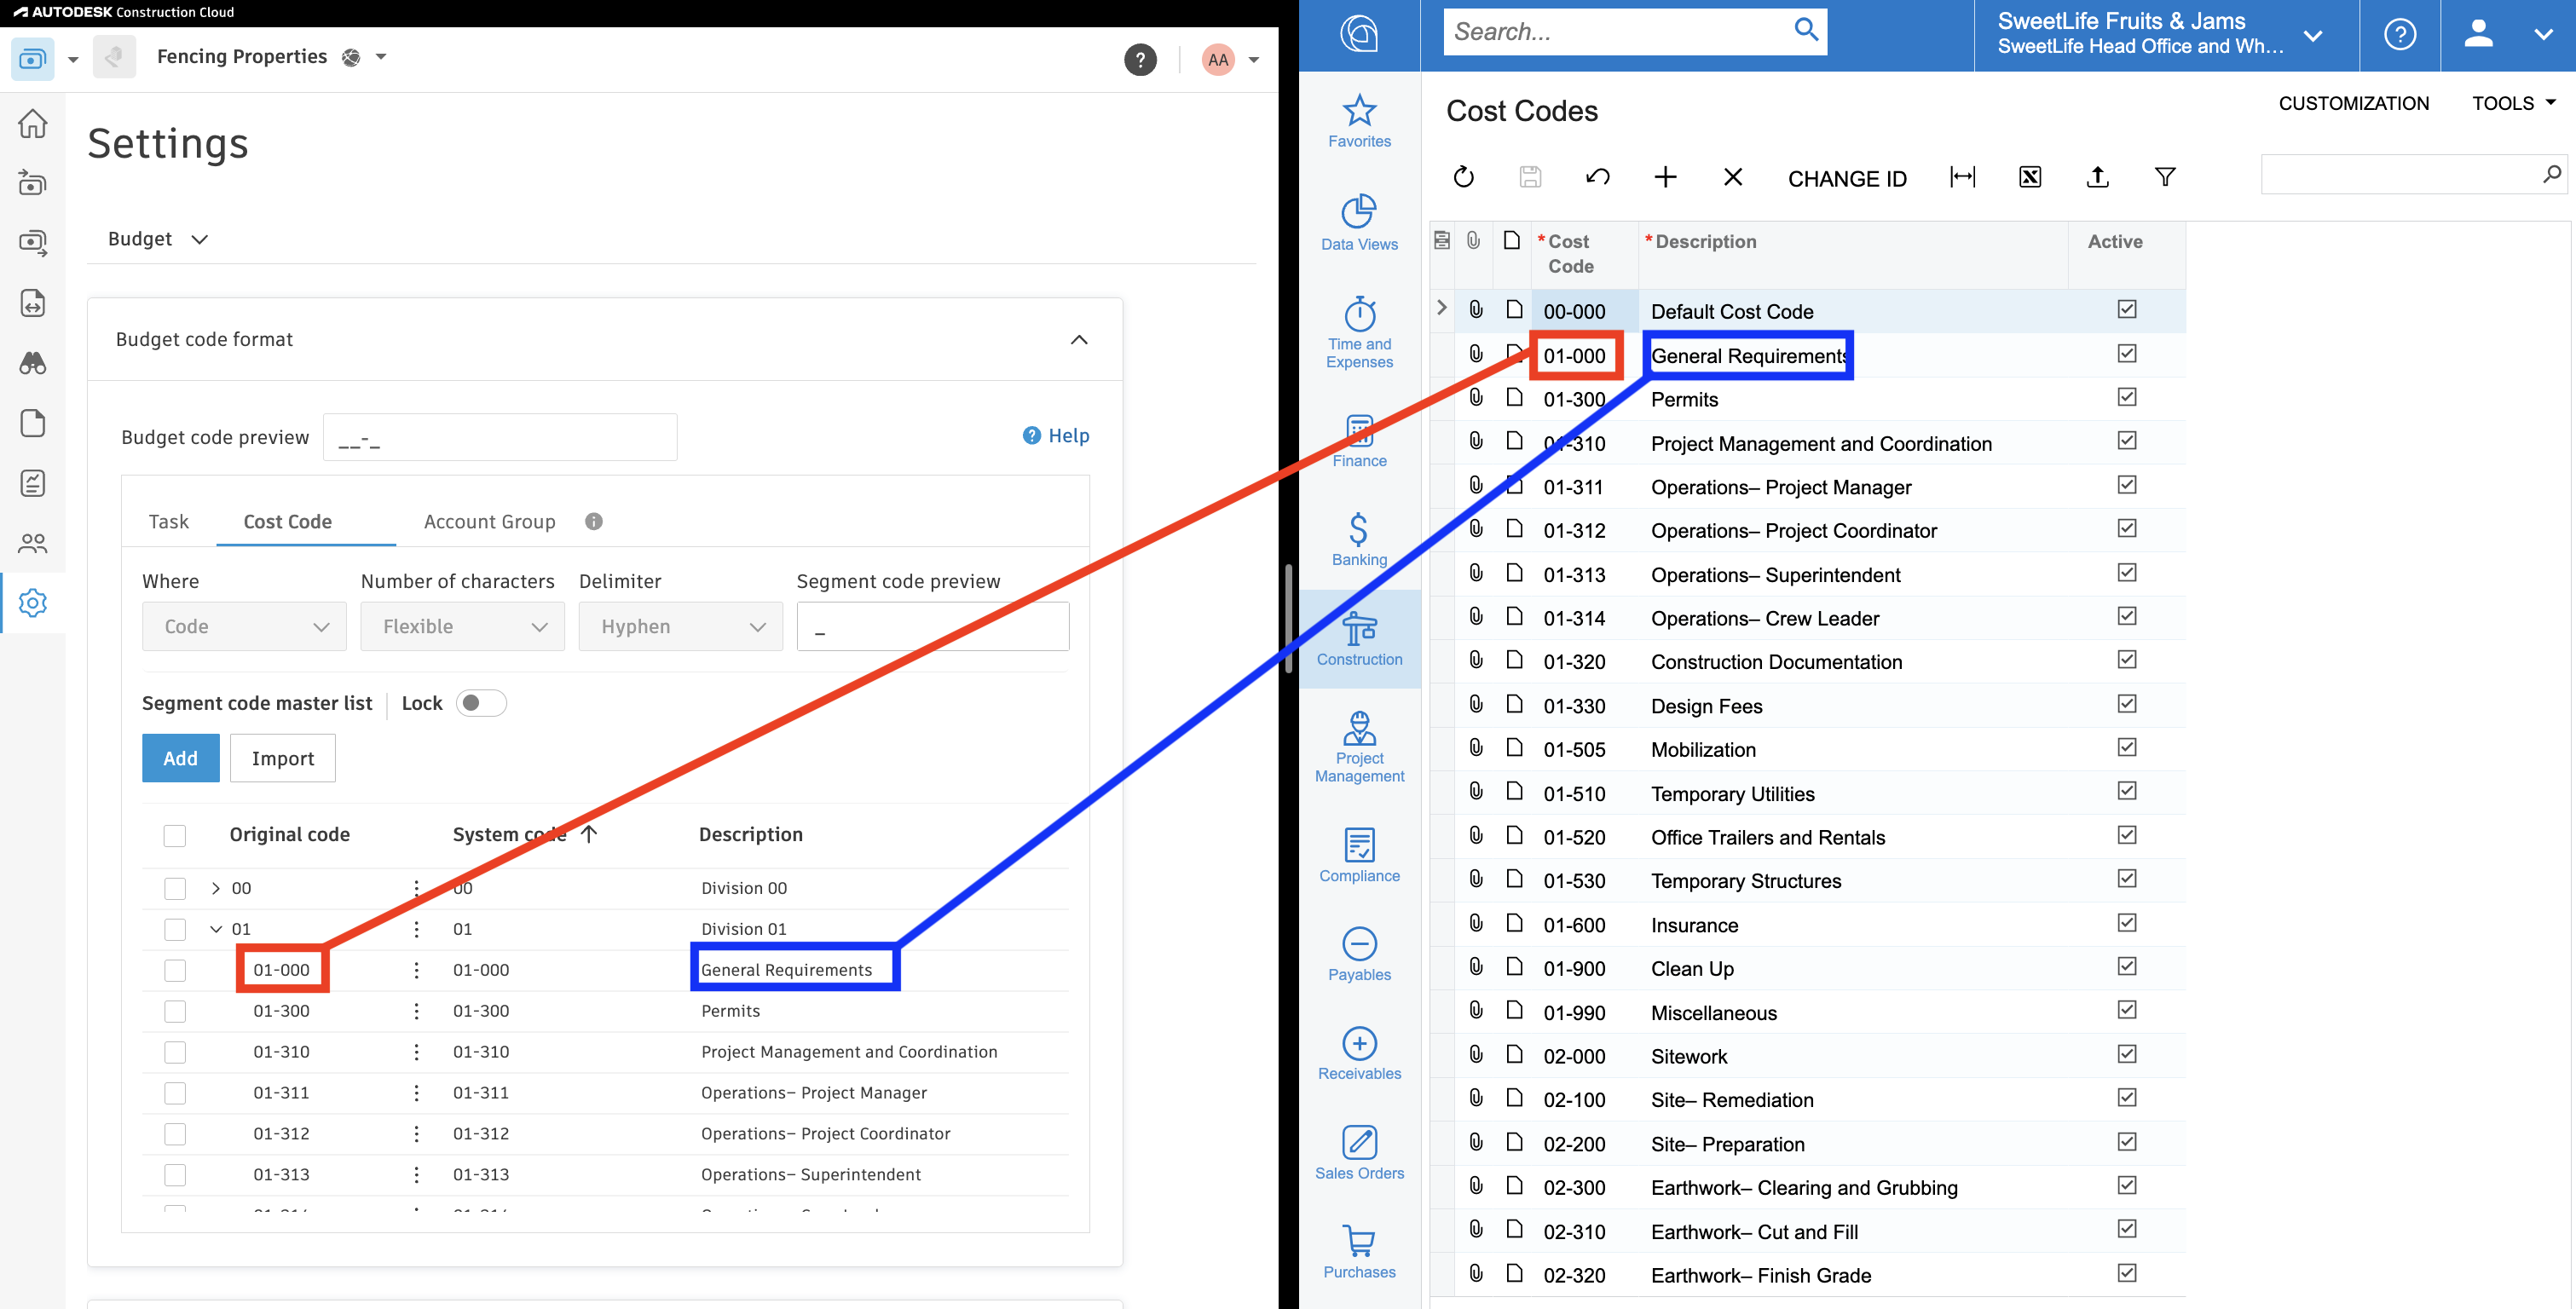Collapse the Budget code format panel
Viewport: 2576px width, 1309px height.
click(x=1079, y=340)
